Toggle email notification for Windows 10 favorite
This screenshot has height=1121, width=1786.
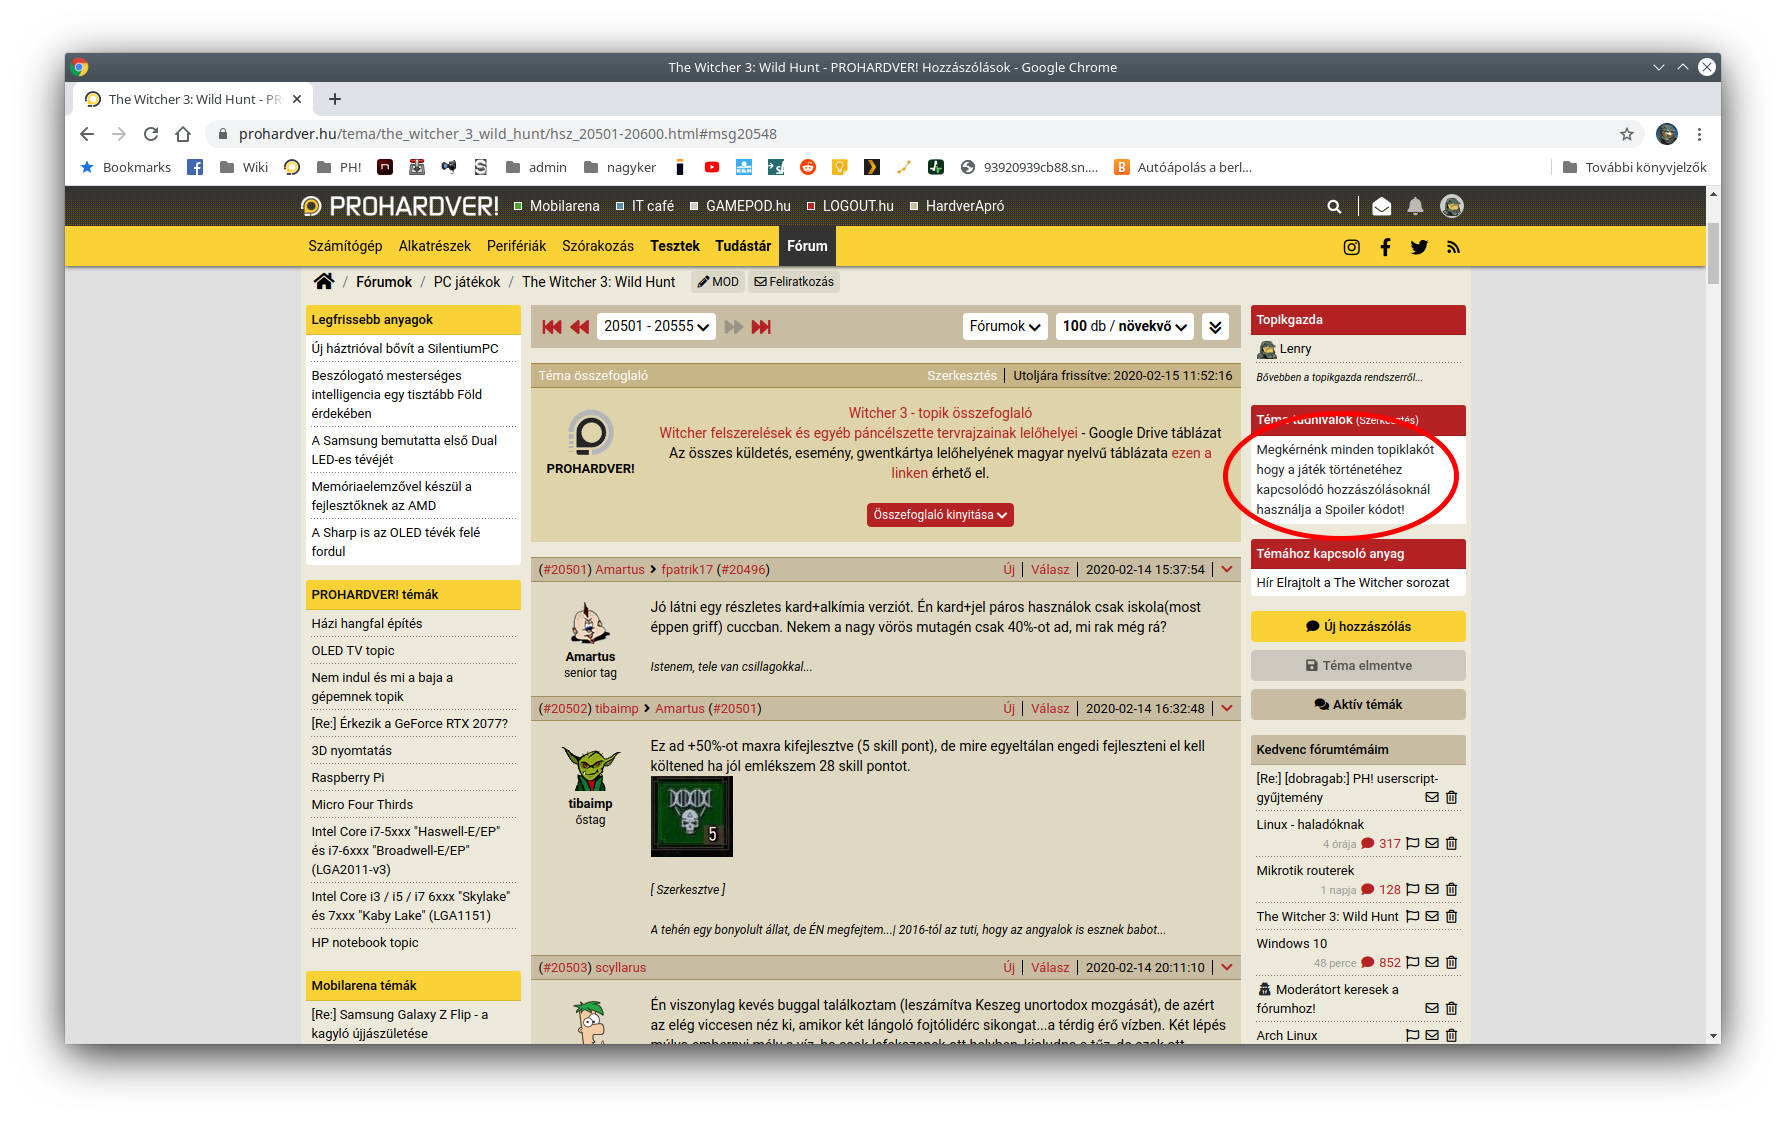click(1432, 963)
